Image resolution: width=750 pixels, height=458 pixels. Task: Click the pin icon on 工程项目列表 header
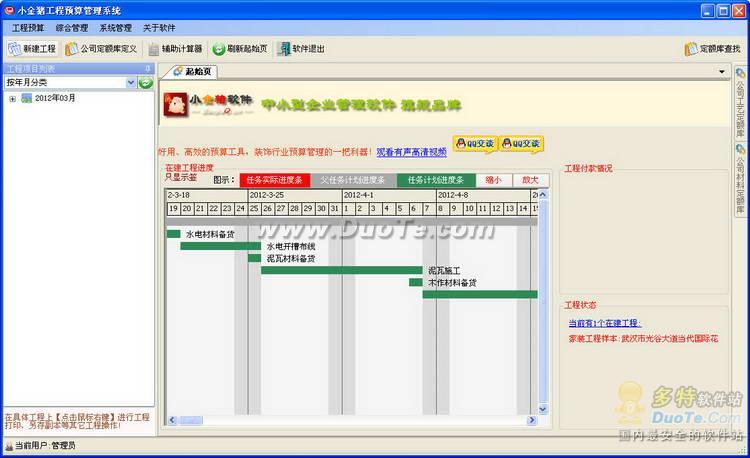point(148,69)
